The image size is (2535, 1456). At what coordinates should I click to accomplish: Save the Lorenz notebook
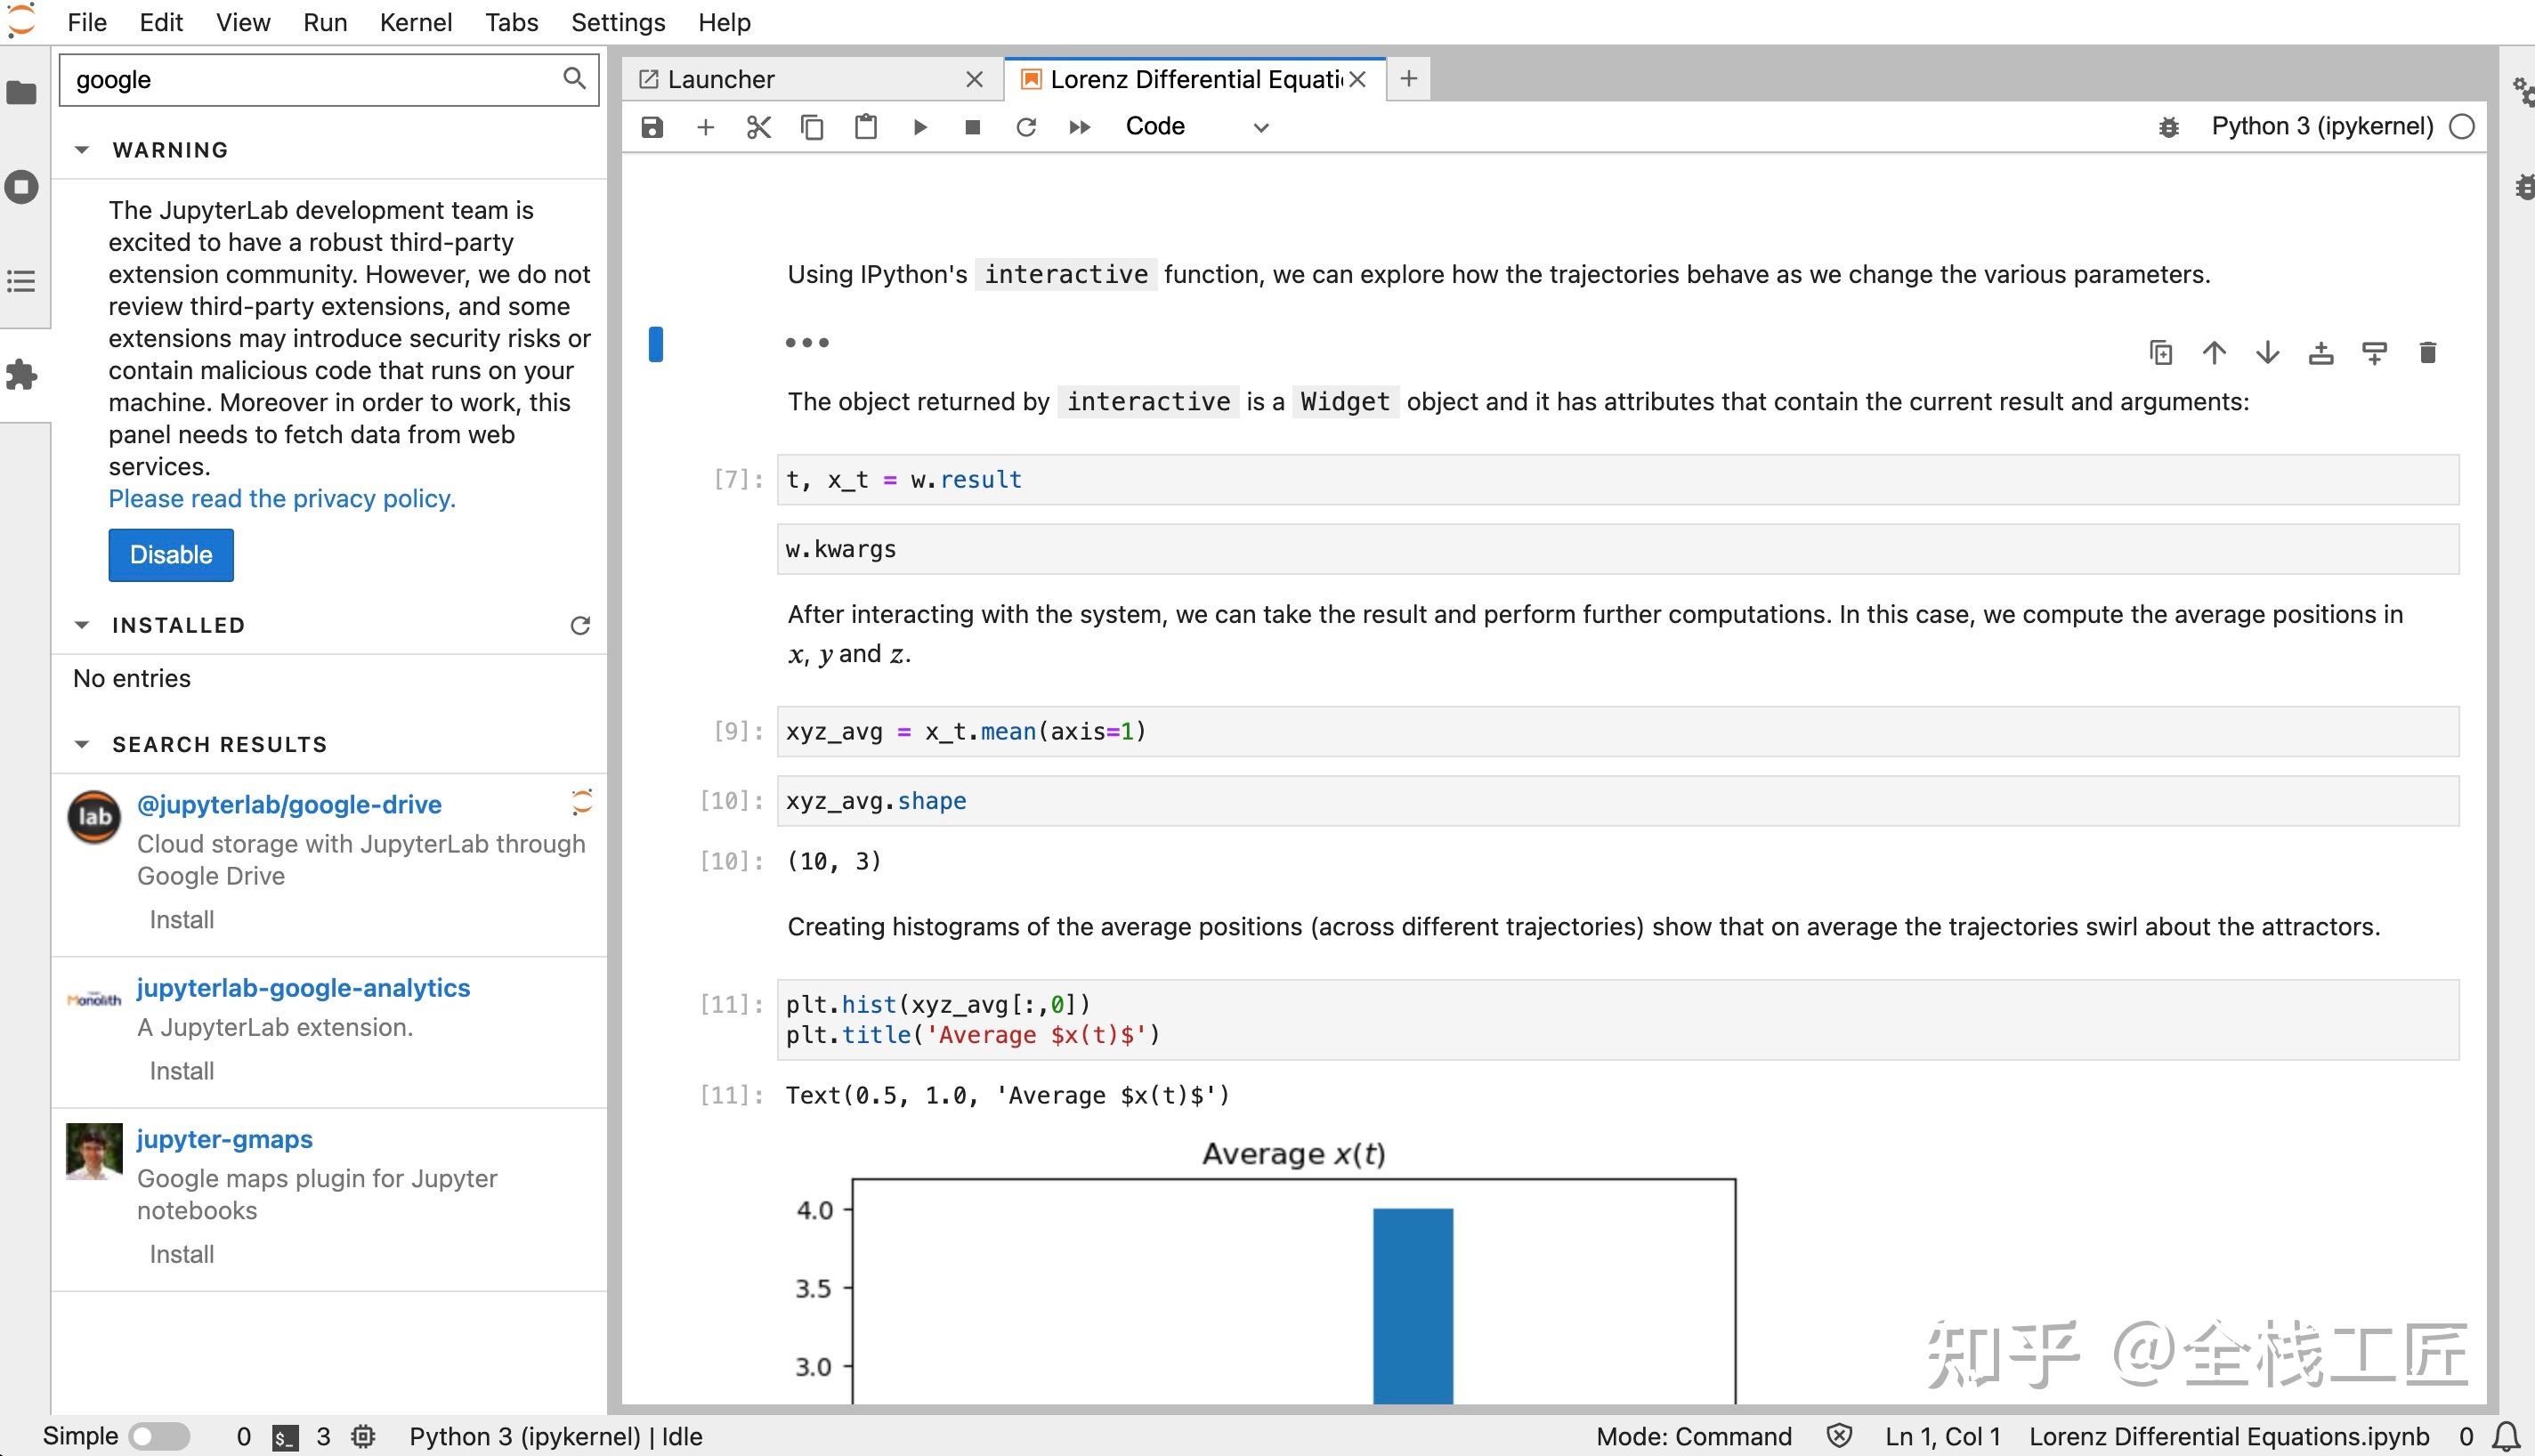click(652, 127)
